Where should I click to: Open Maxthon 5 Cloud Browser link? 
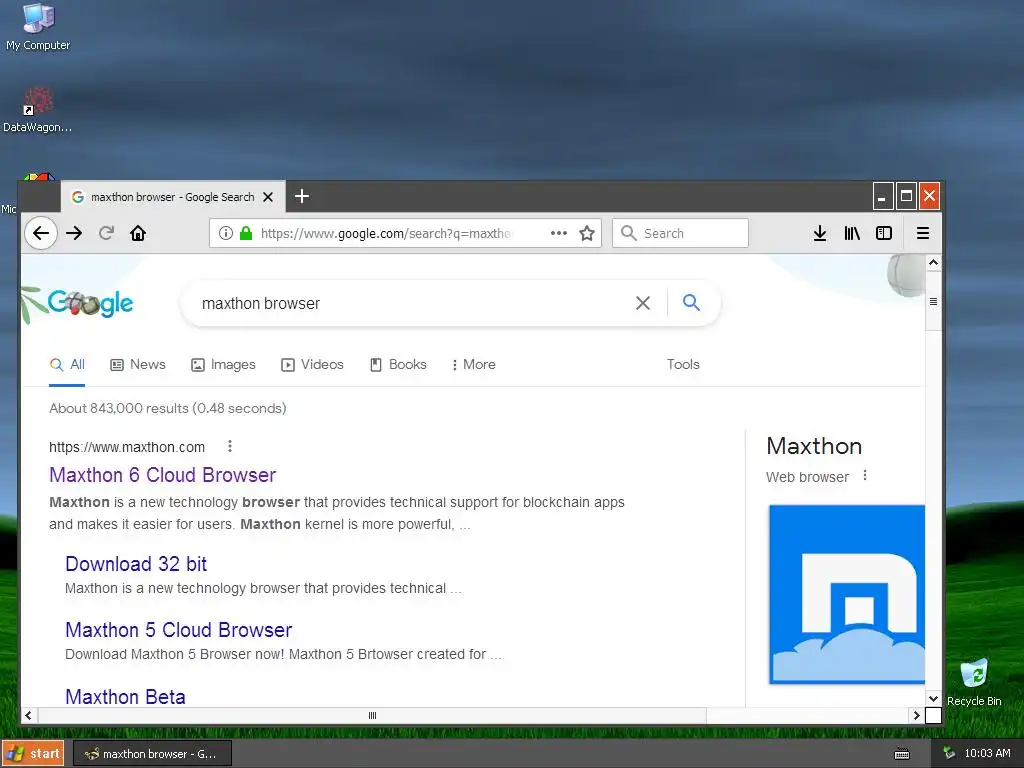pos(178,630)
